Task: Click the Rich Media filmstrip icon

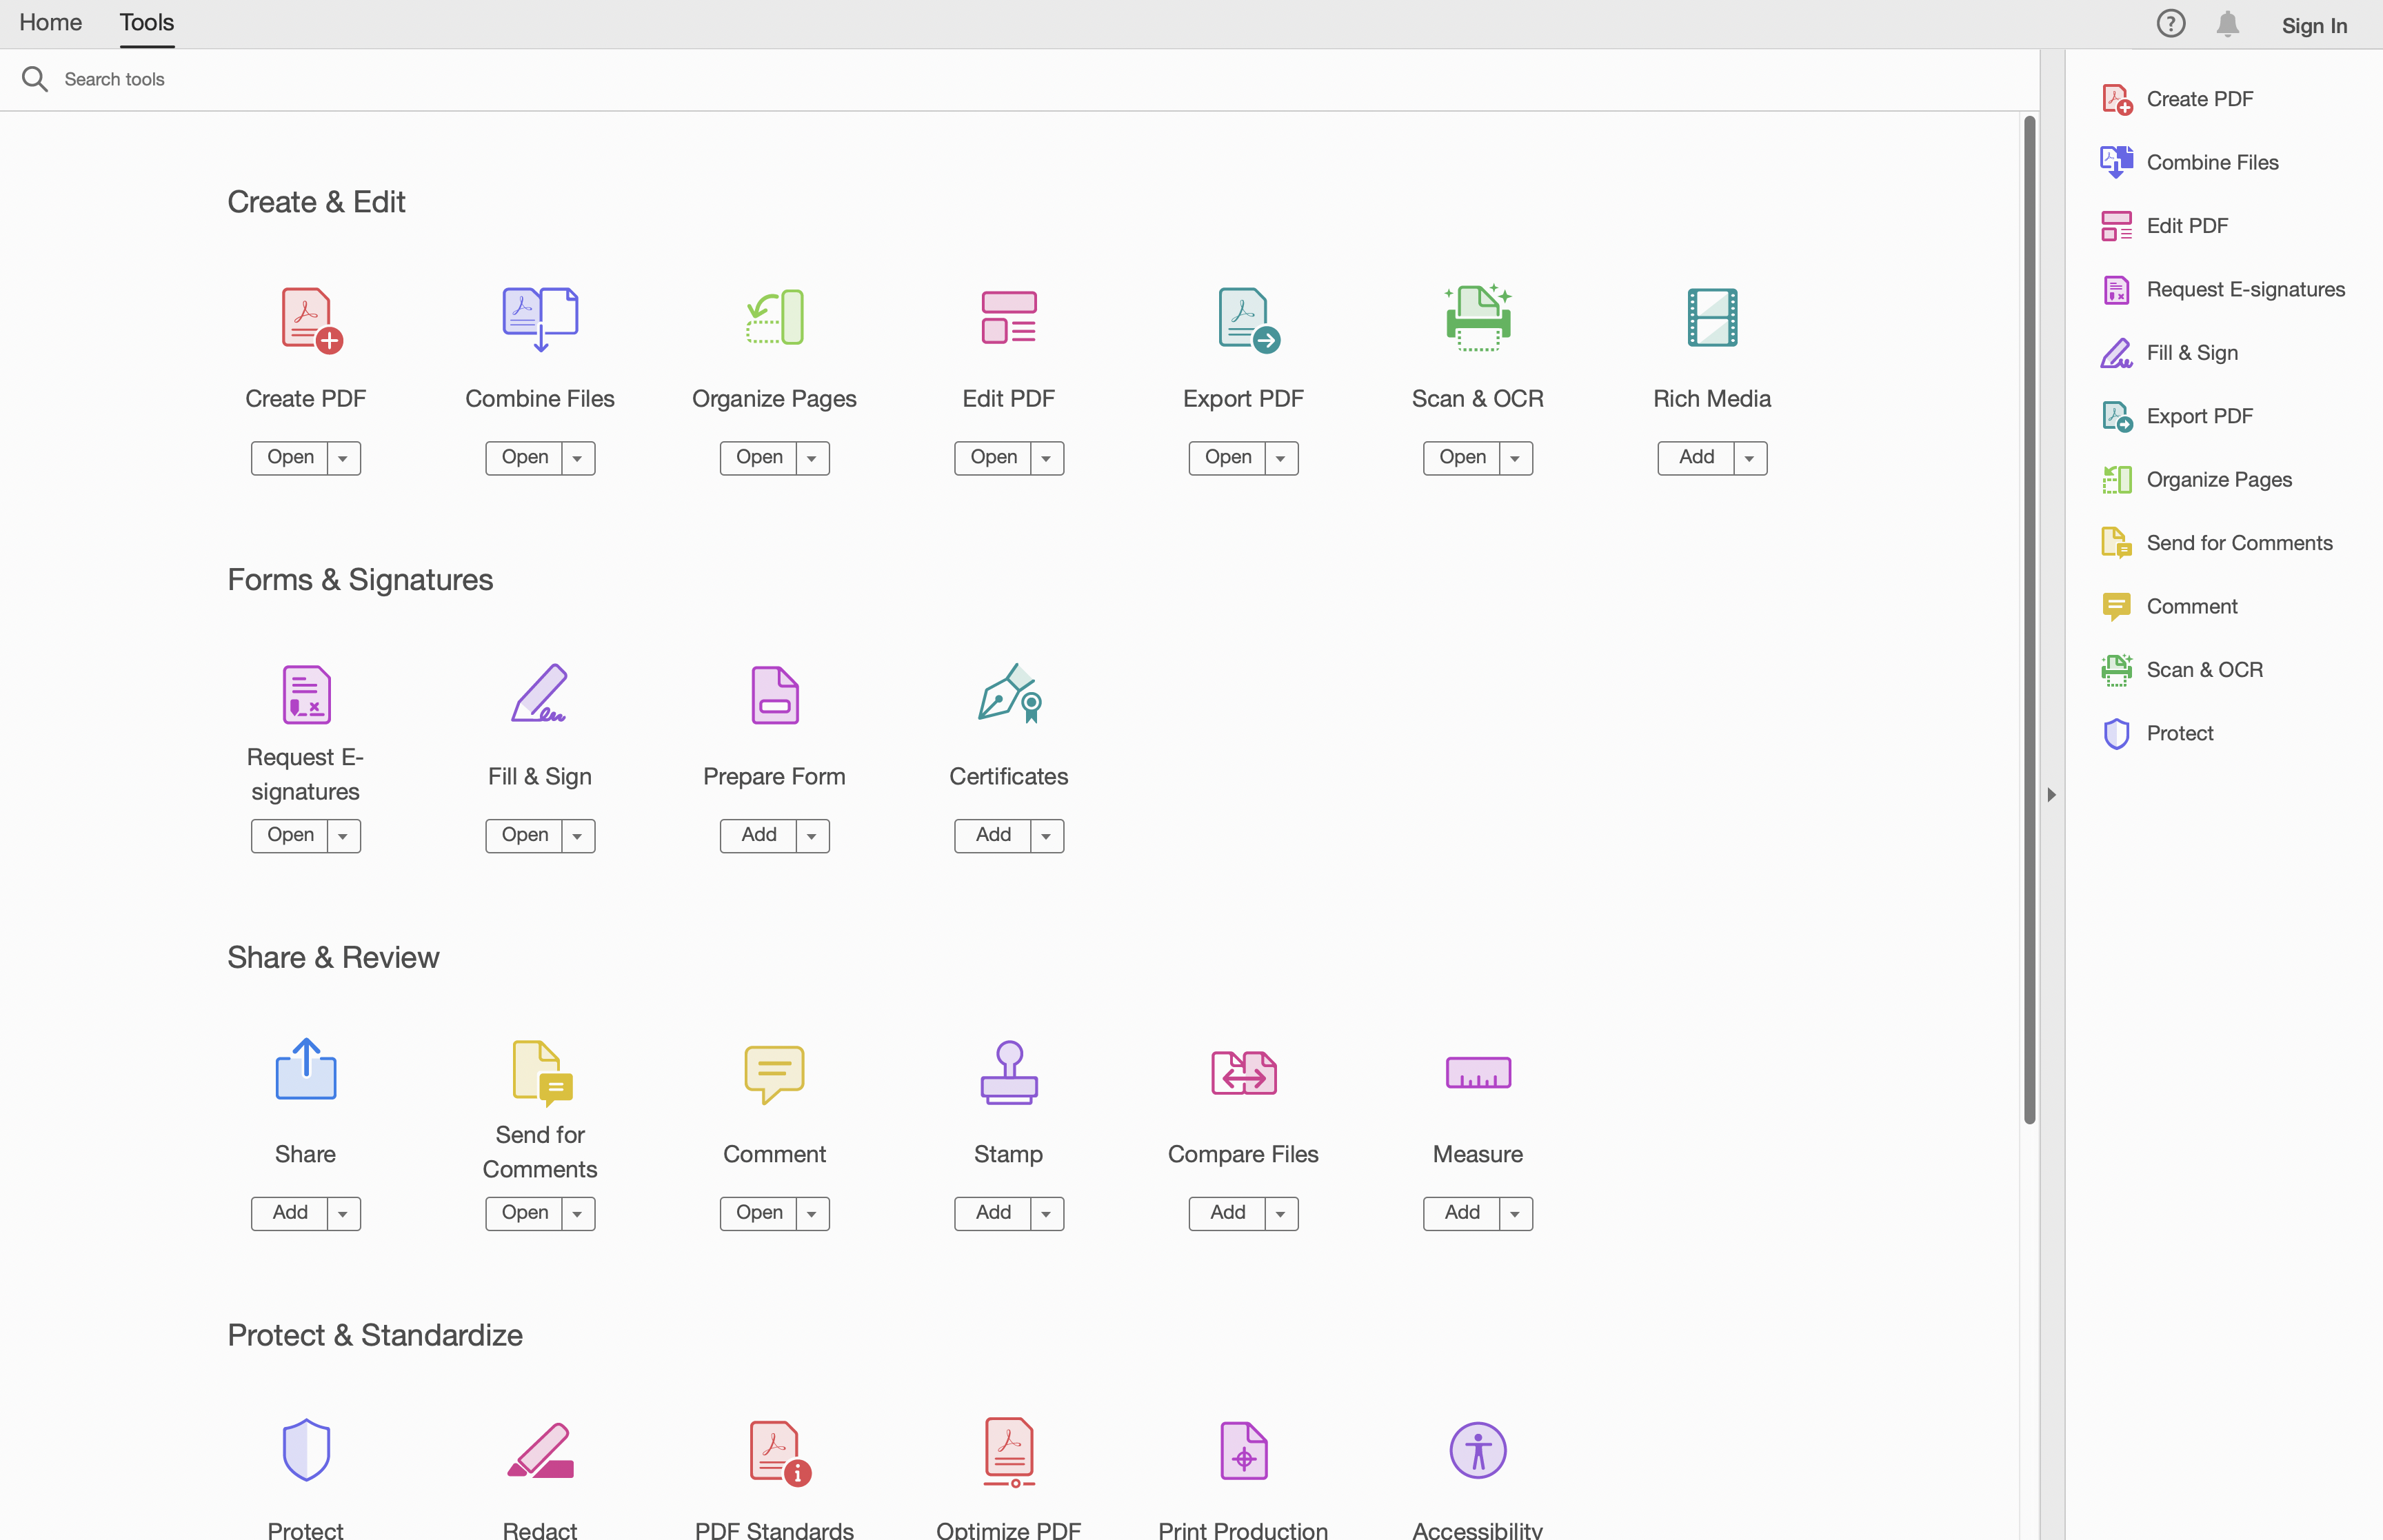Action: [1712, 318]
